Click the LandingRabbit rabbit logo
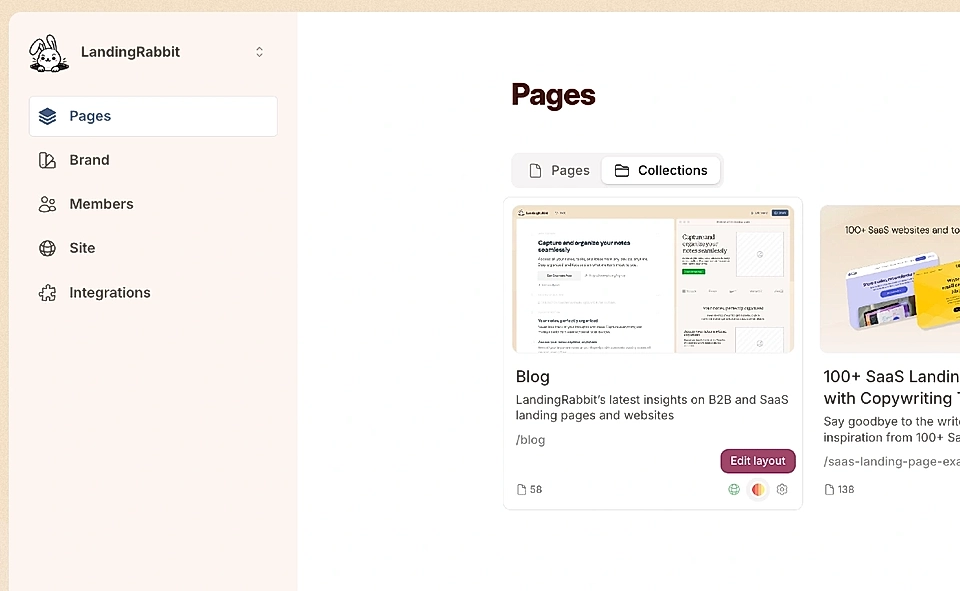The image size is (960, 591). tap(48, 53)
